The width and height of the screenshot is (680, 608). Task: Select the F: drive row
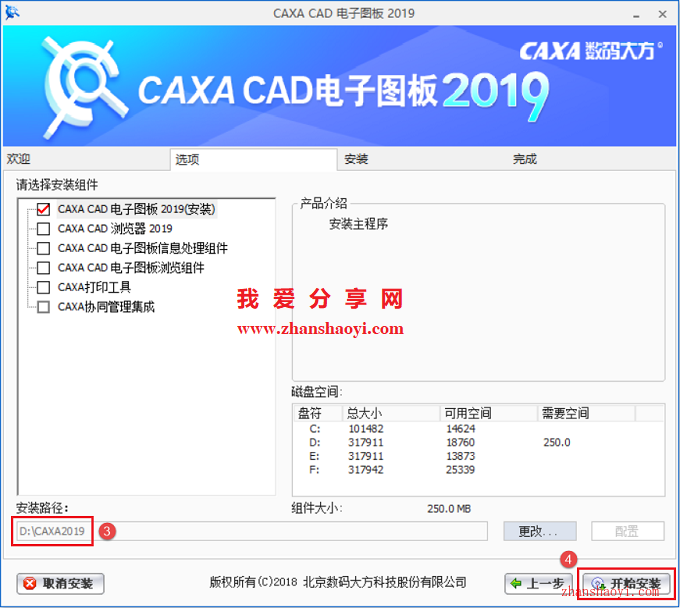pos(479,470)
